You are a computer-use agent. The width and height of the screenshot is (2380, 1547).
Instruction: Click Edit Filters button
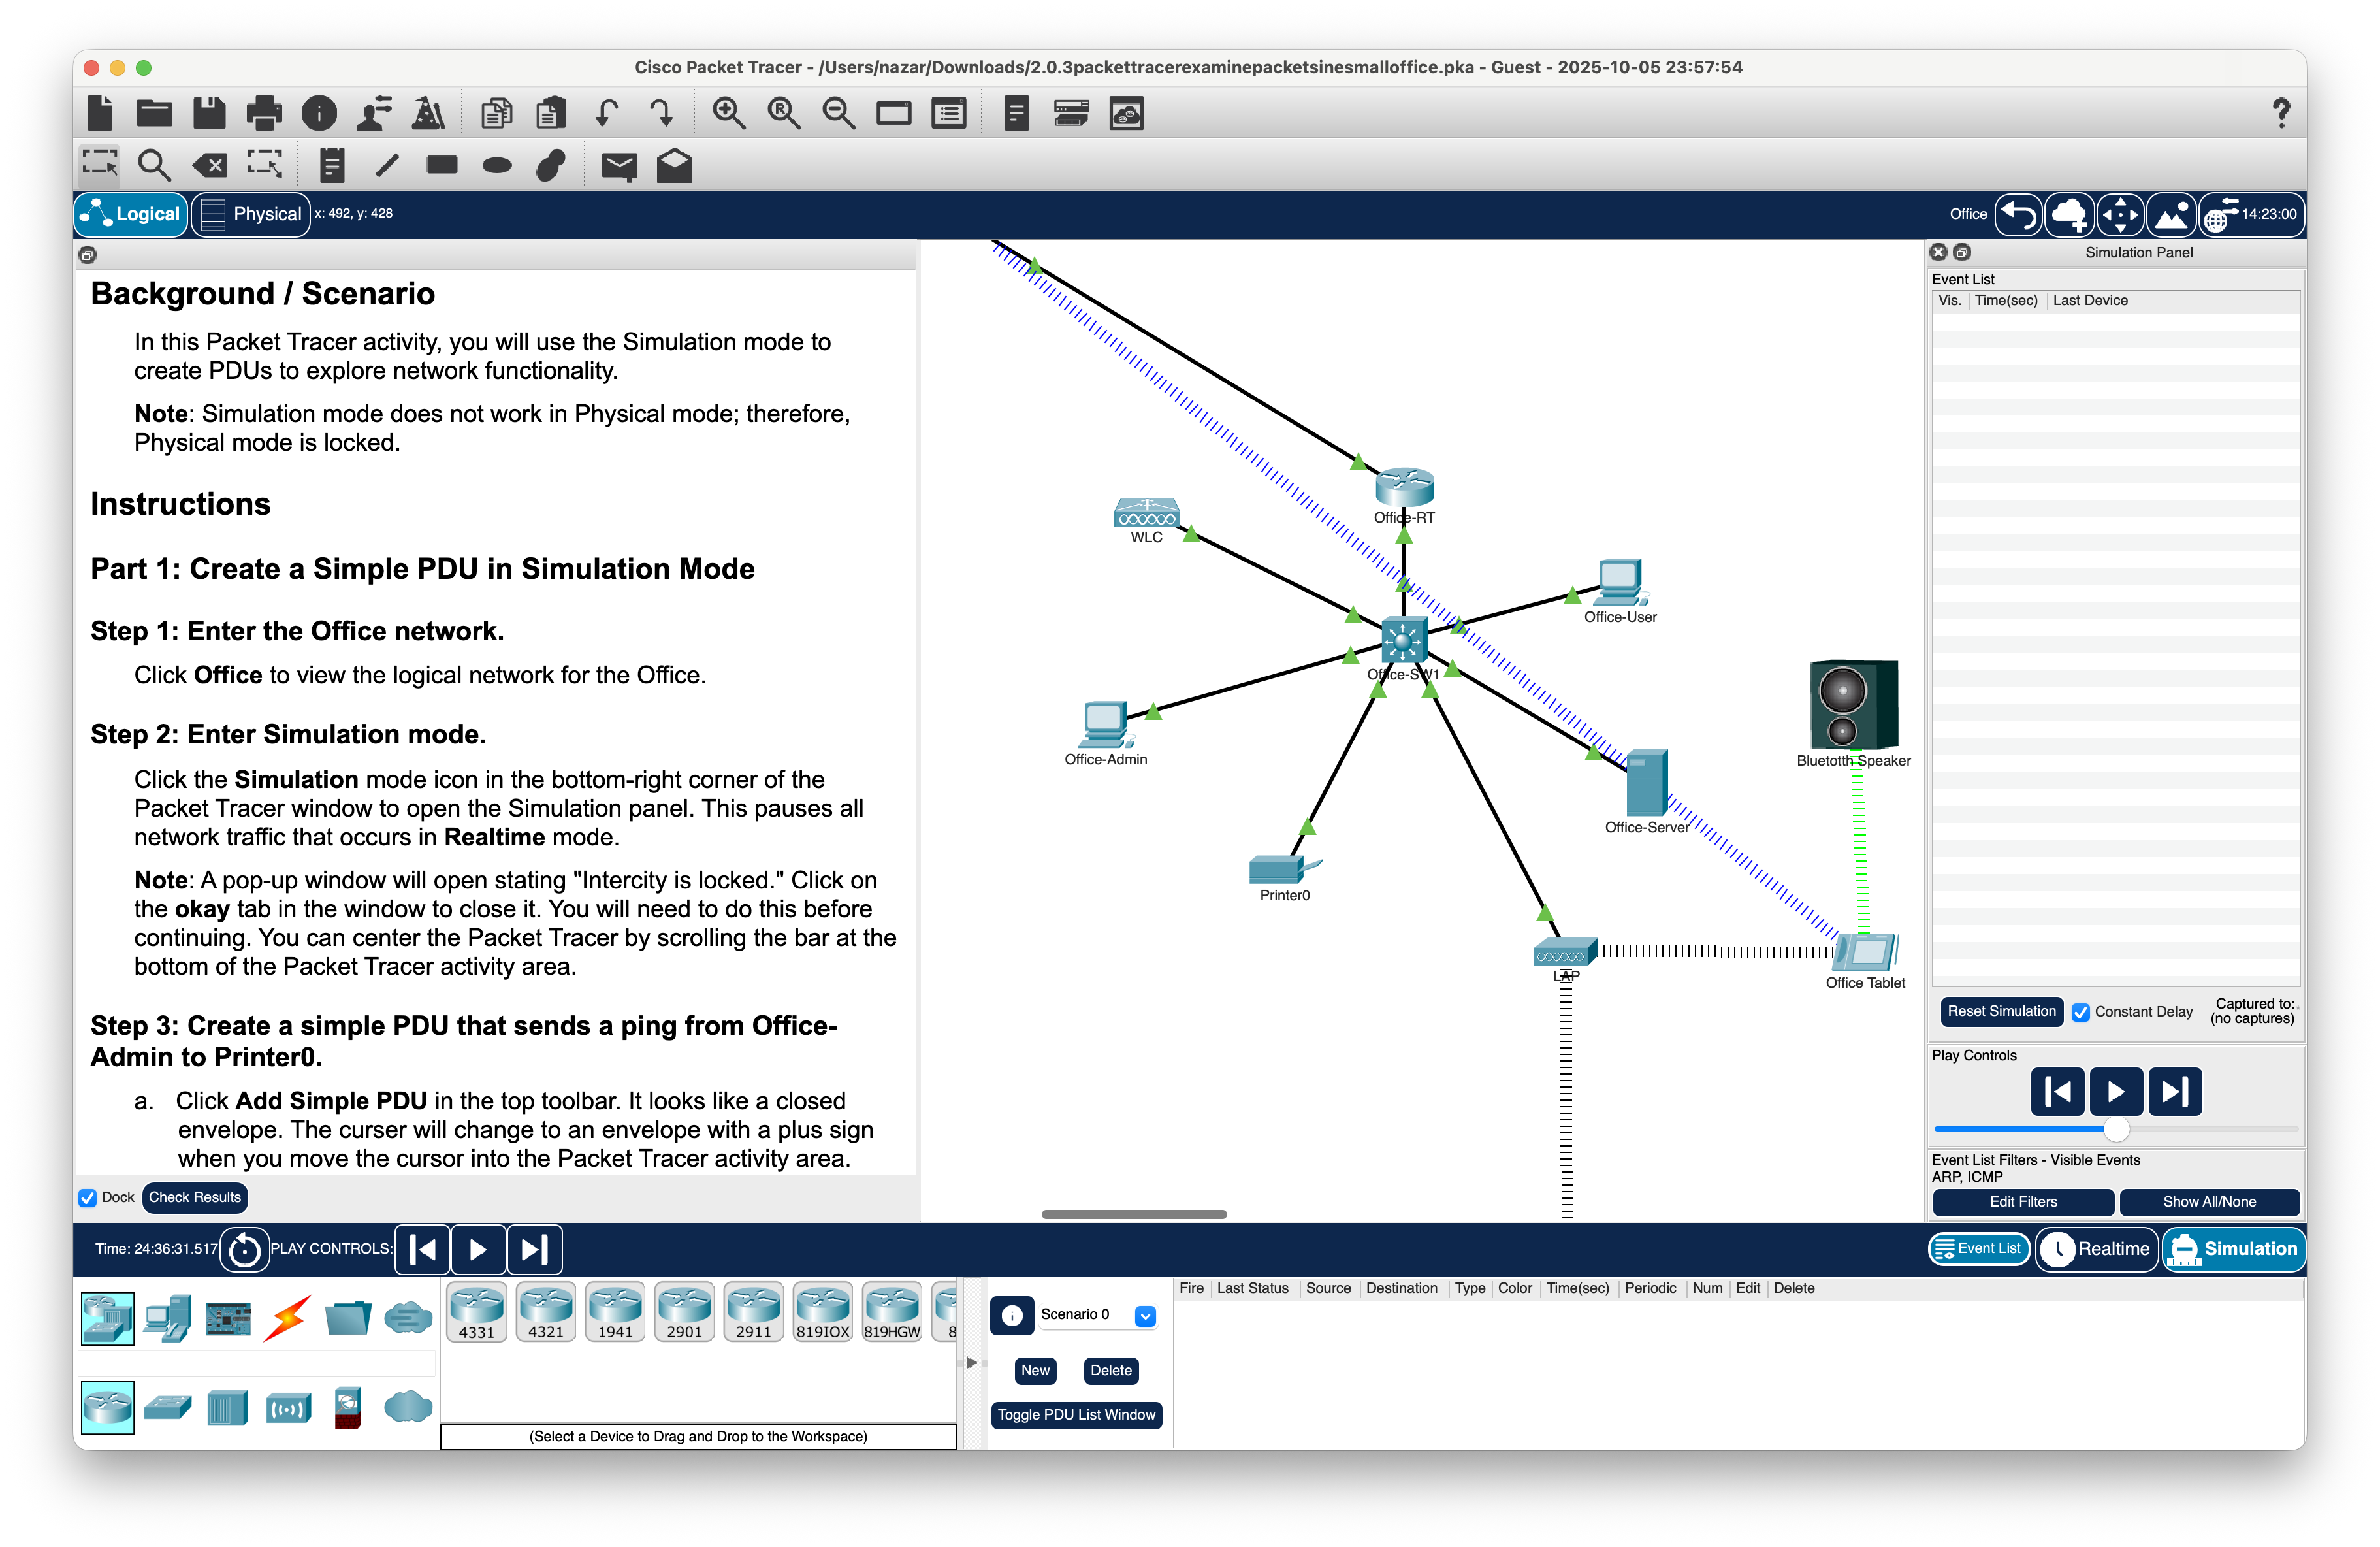(x=2023, y=1203)
